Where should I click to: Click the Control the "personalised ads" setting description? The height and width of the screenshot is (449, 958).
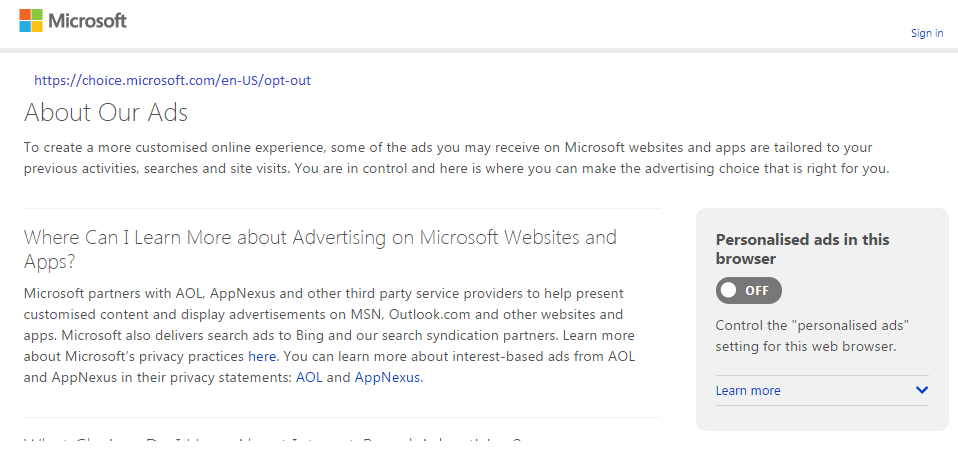[x=819, y=336]
